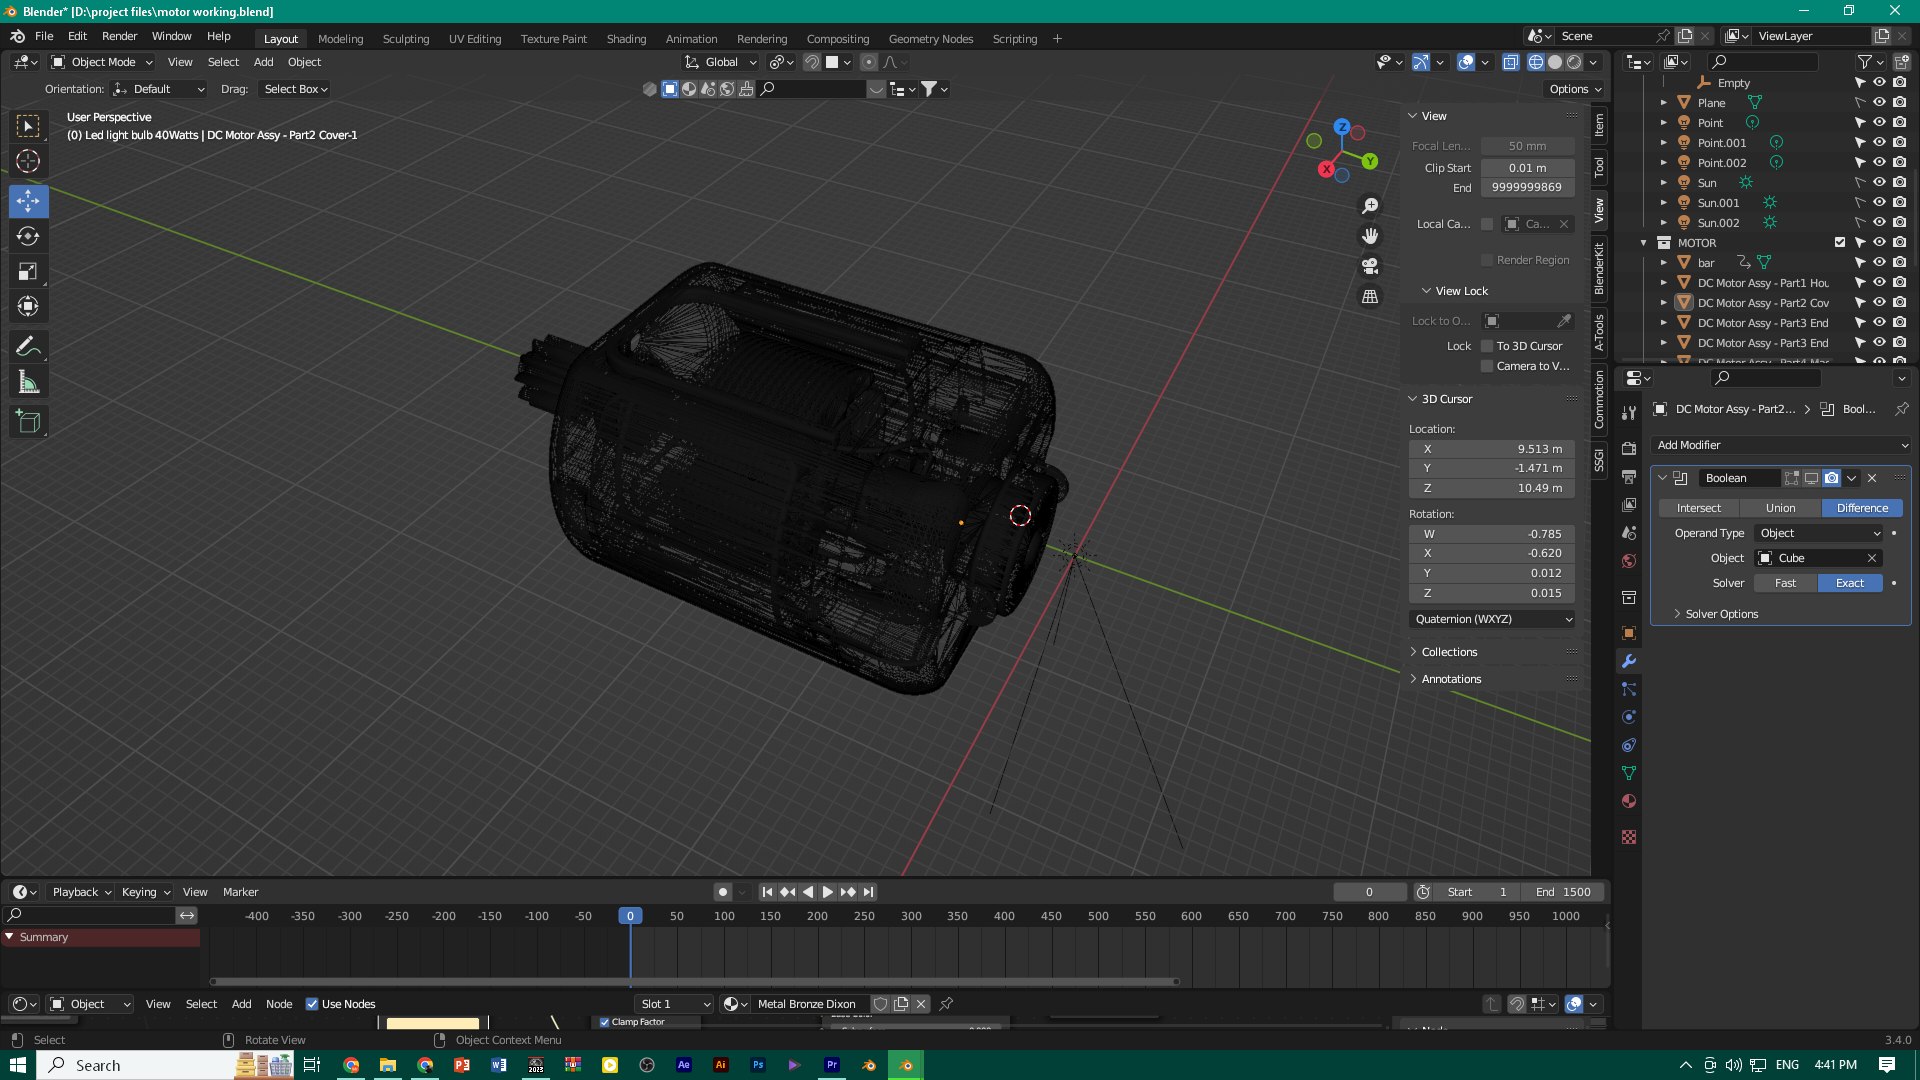Play the animation forward
The image size is (1920, 1080).
click(x=828, y=892)
